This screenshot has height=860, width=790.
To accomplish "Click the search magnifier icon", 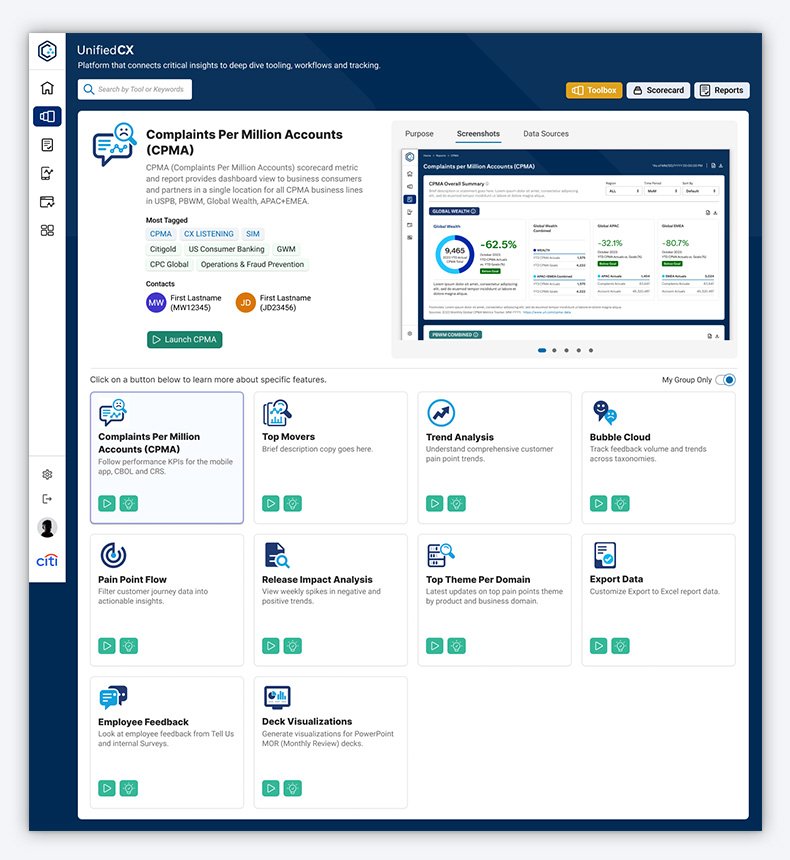I will pos(88,89).
